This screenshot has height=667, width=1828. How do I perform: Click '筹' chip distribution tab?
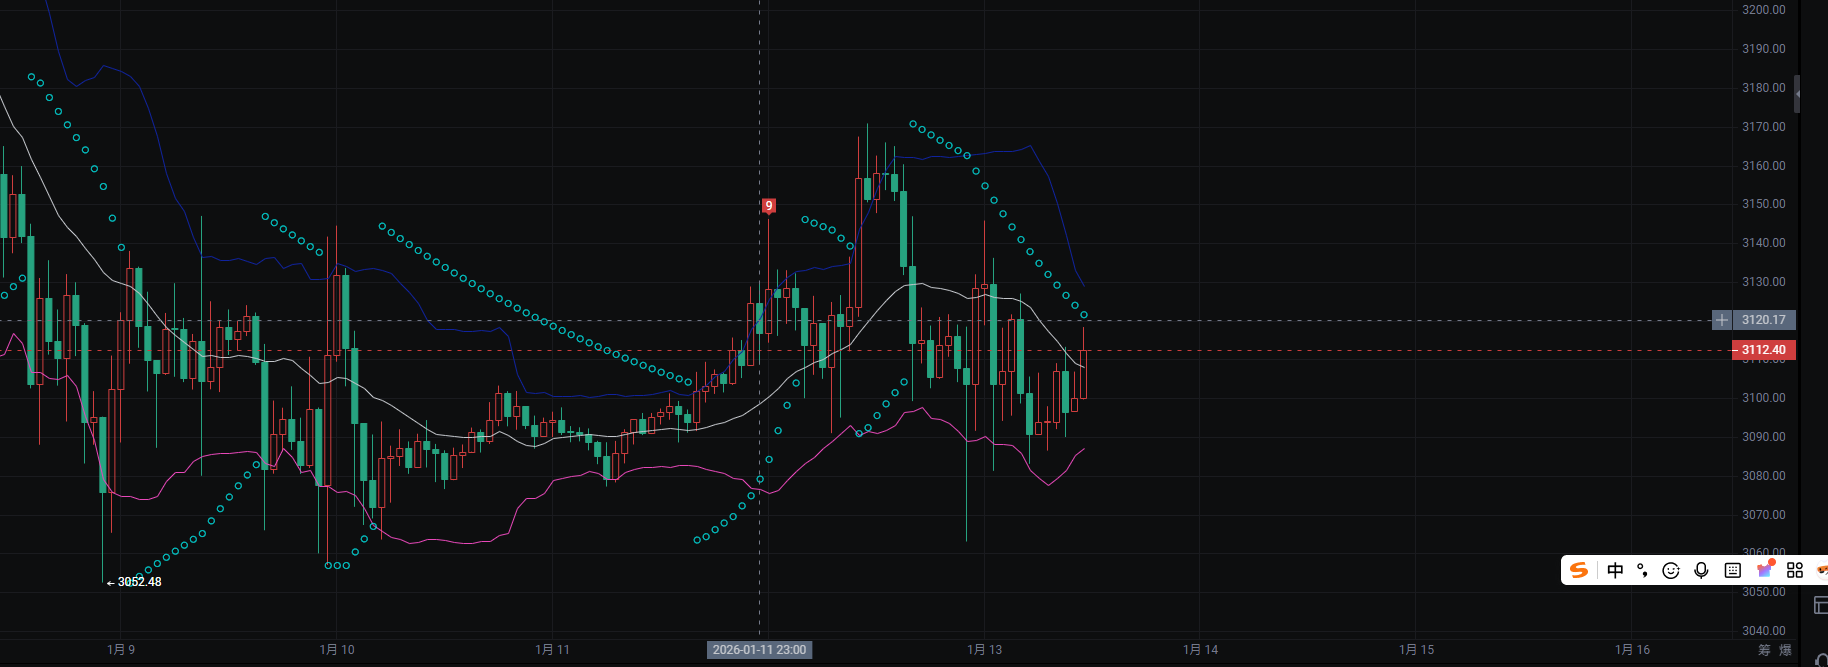point(1764,650)
